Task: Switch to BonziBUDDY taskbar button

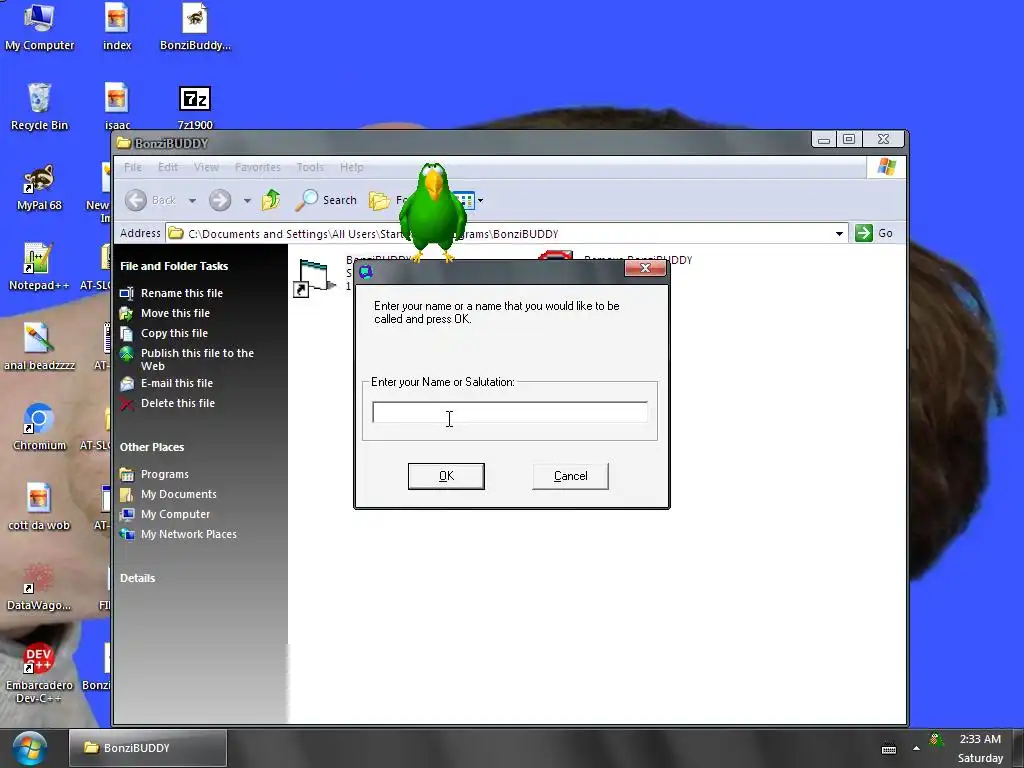Action: 148,748
